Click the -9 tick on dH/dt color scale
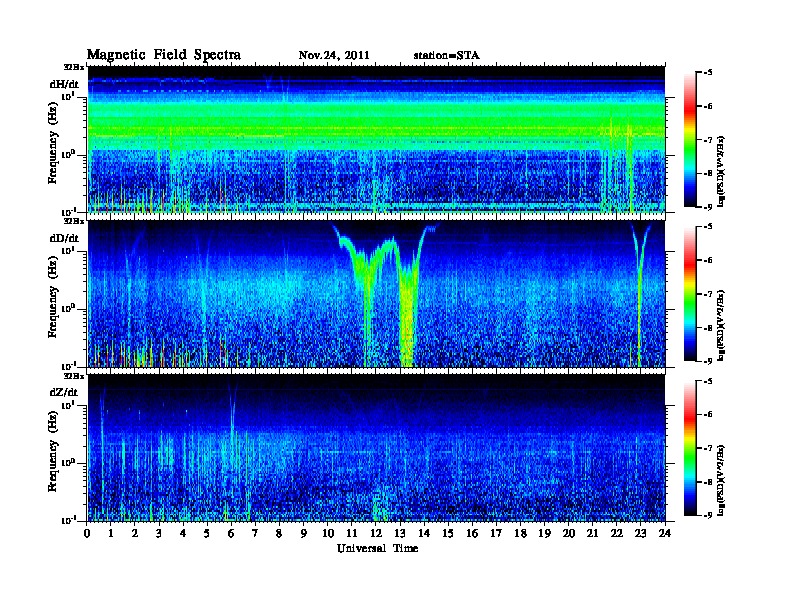This screenshot has height=612, width=792. [708, 207]
